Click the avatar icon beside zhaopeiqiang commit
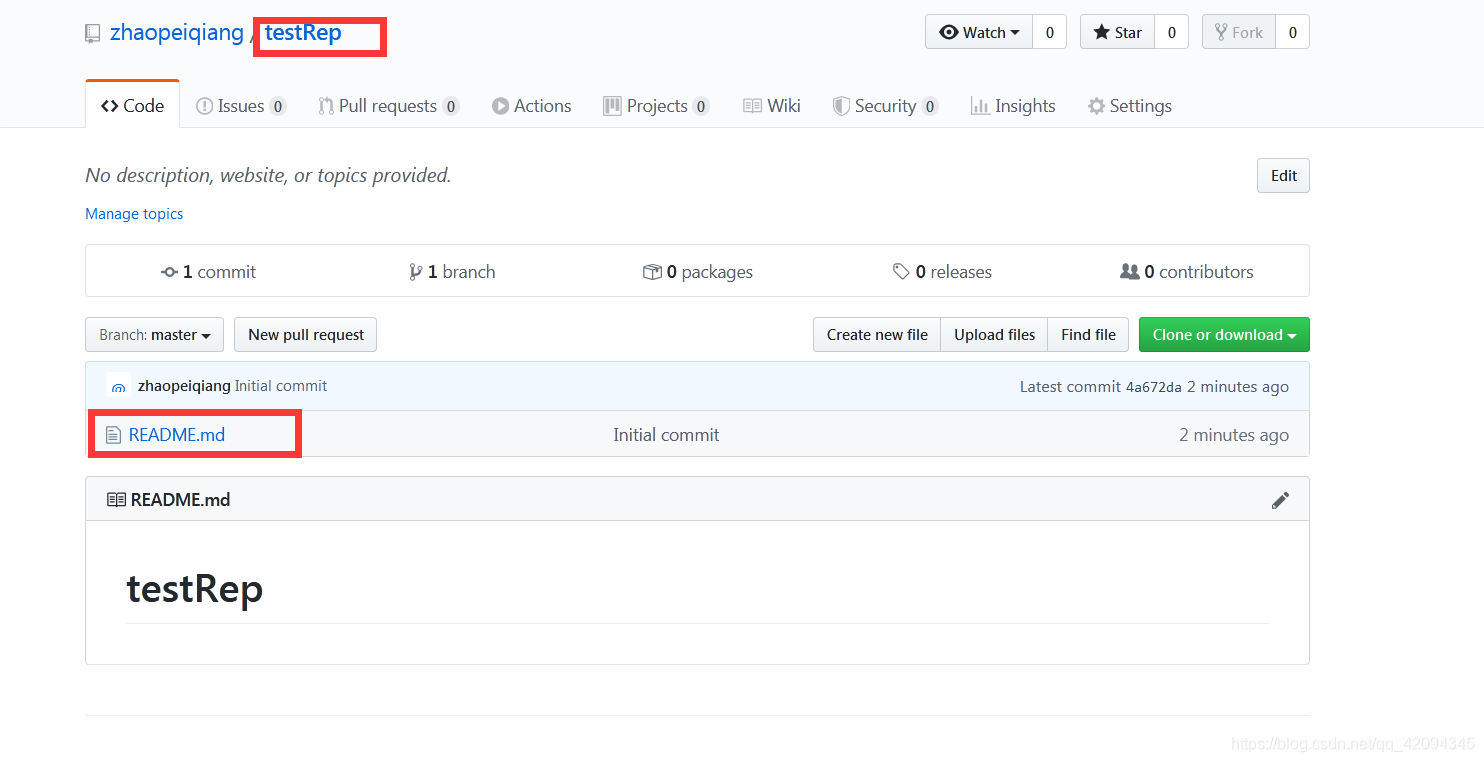 pyautogui.click(x=118, y=386)
